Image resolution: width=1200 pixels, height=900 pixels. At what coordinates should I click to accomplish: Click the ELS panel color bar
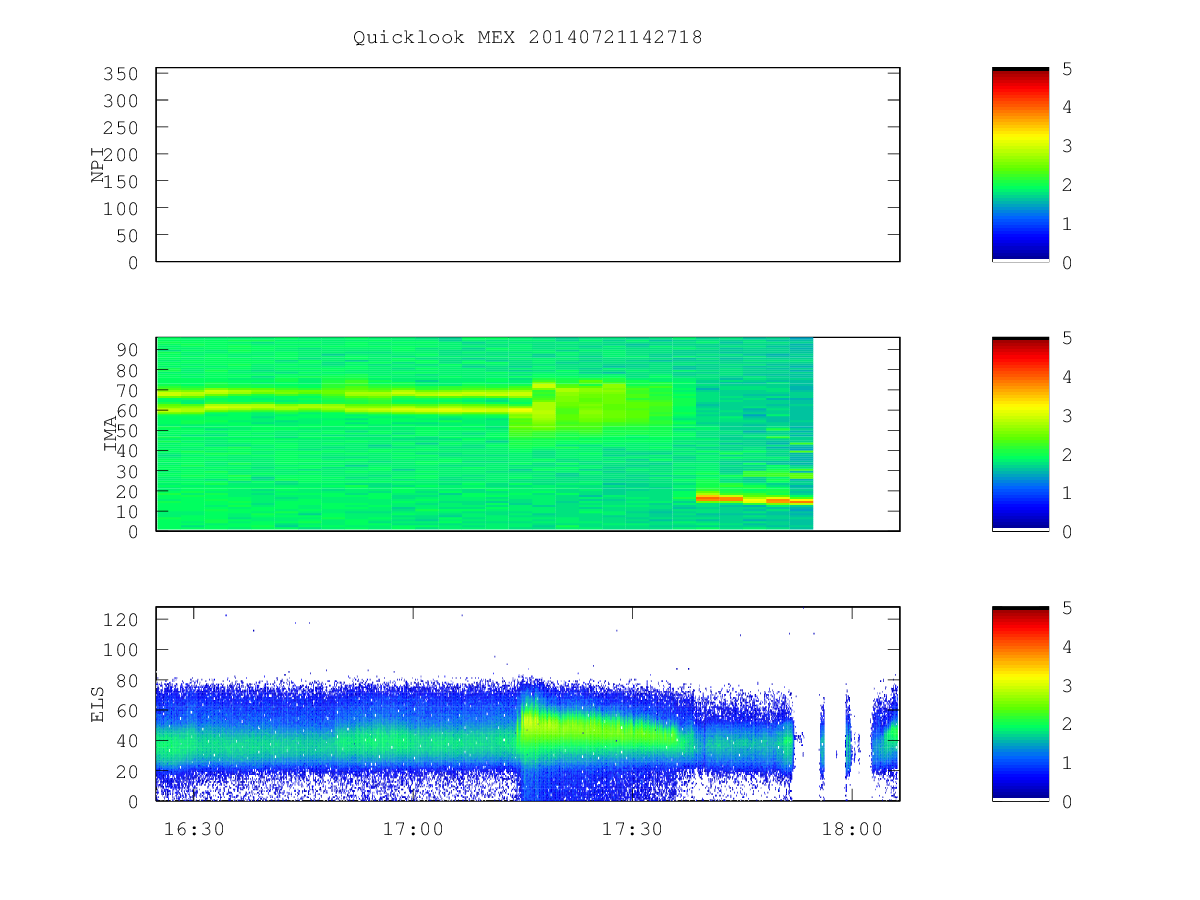pyautogui.click(x=1020, y=704)
